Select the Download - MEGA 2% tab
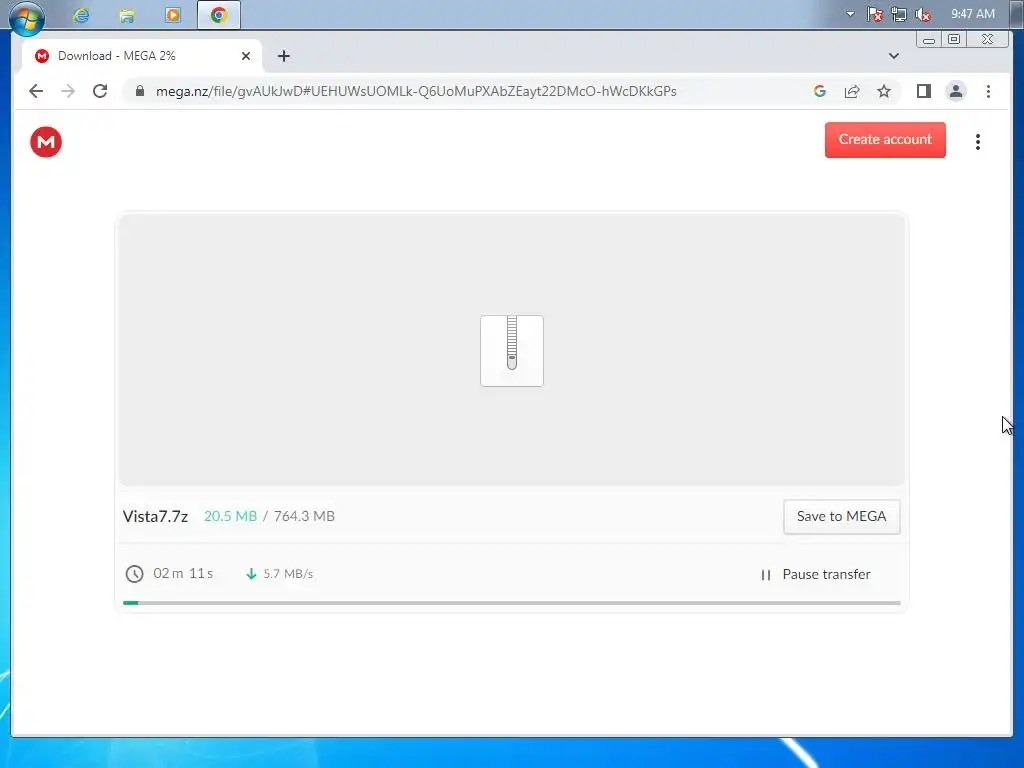Screen dimensions: 1024x768 [142, 56]
